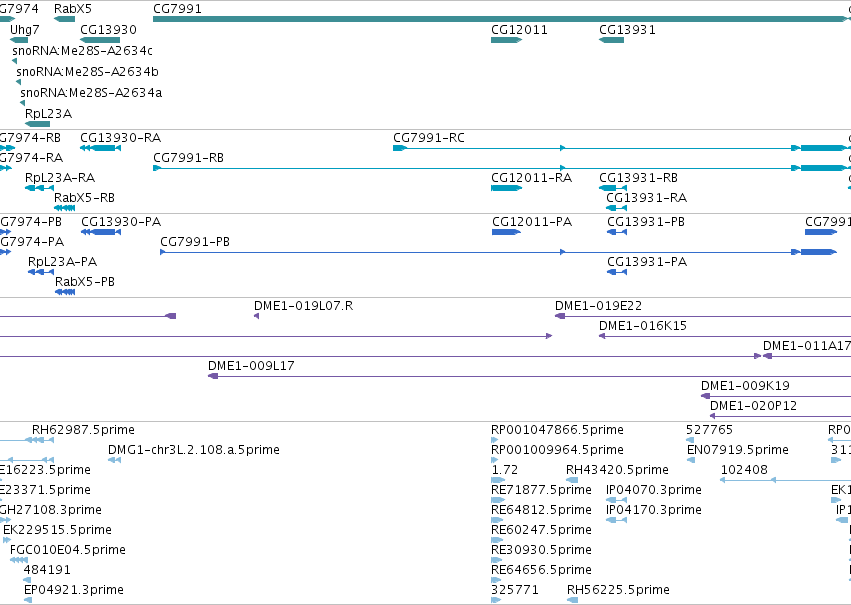851x605 pixels.
Task: Click the EK229515.5prime EST label
Action: pyautogui.click(x=58, y=530)
